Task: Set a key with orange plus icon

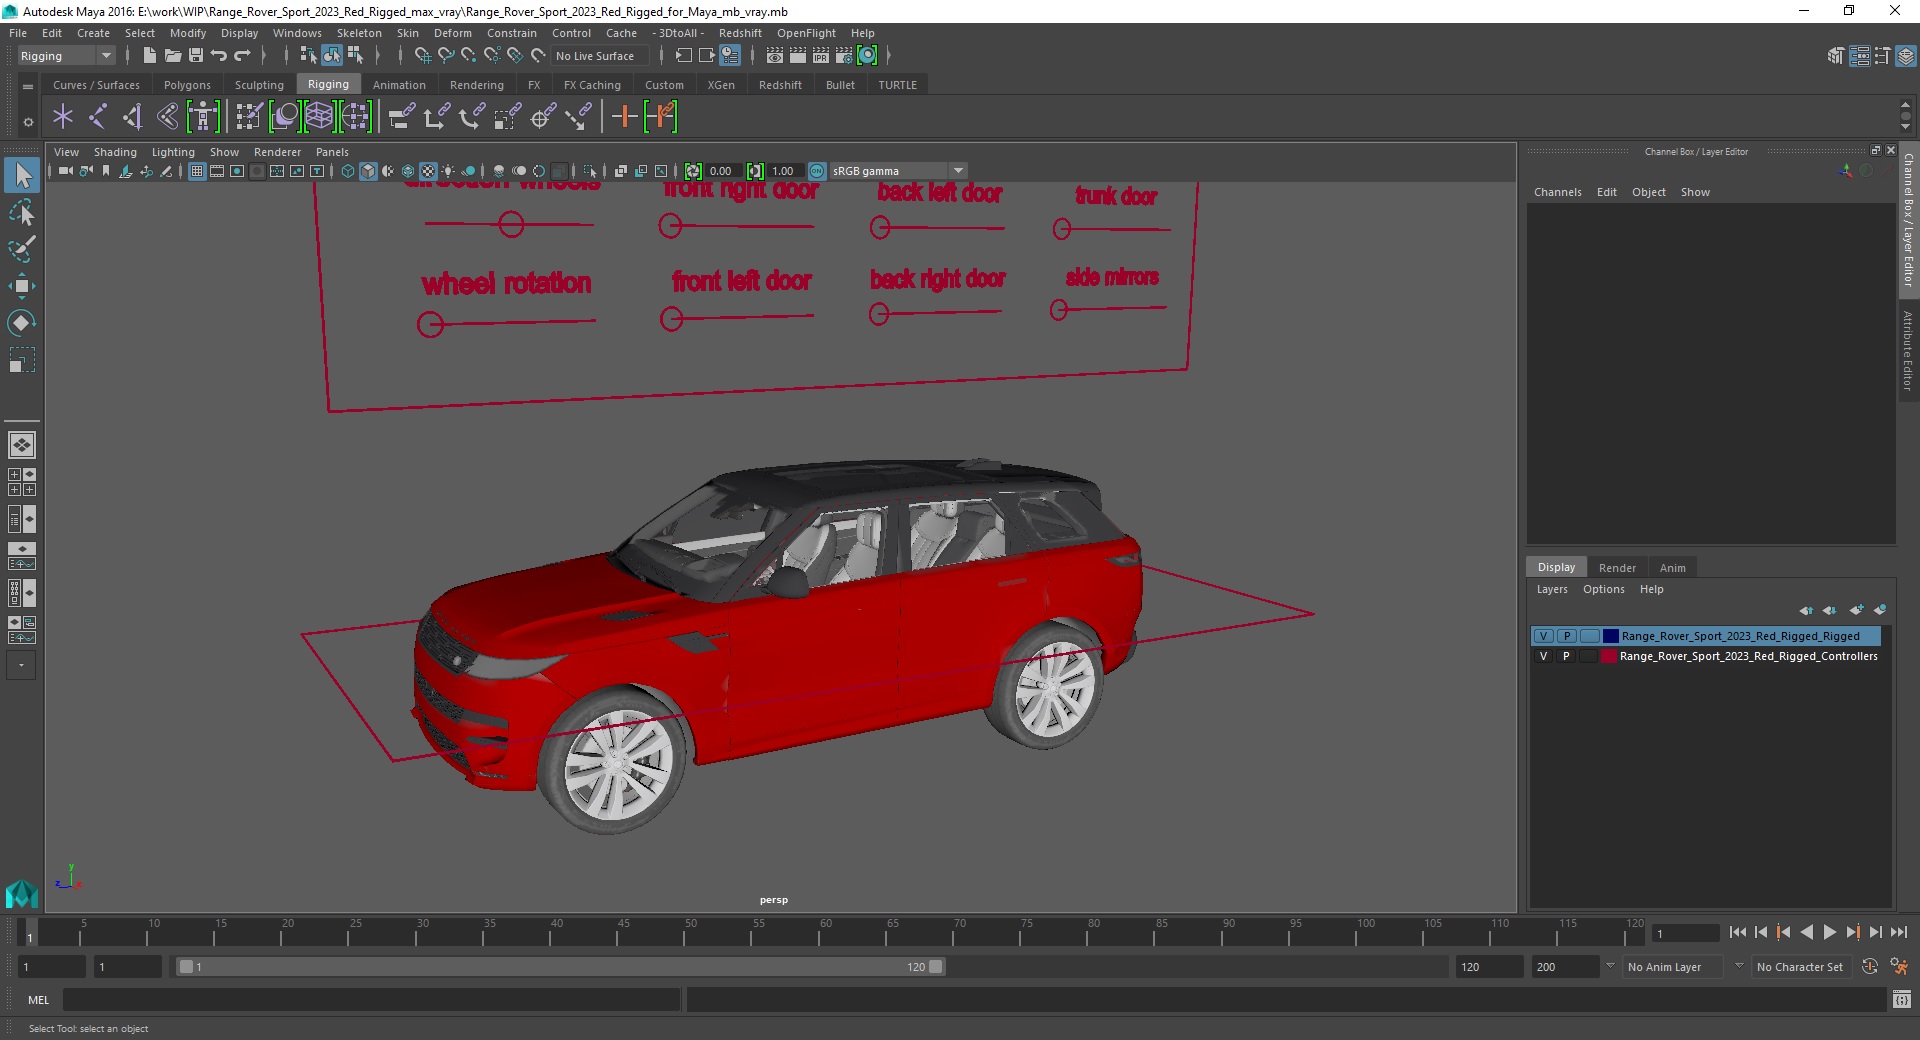Action: click(x=624, y=117)
